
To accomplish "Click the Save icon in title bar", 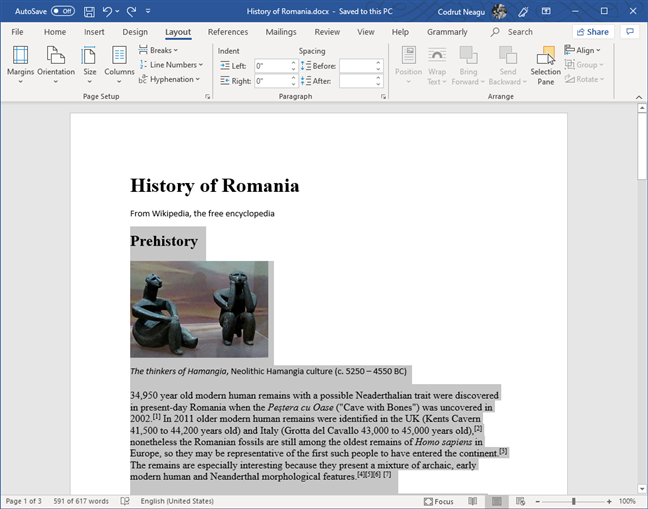I will tap(89, 12).
